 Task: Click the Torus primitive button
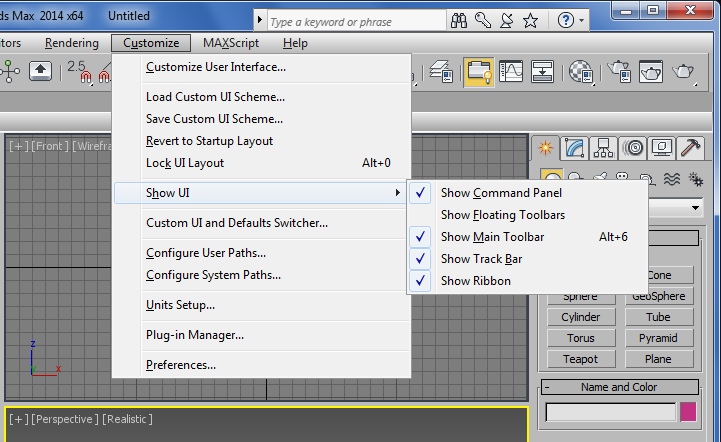[581, 338]
